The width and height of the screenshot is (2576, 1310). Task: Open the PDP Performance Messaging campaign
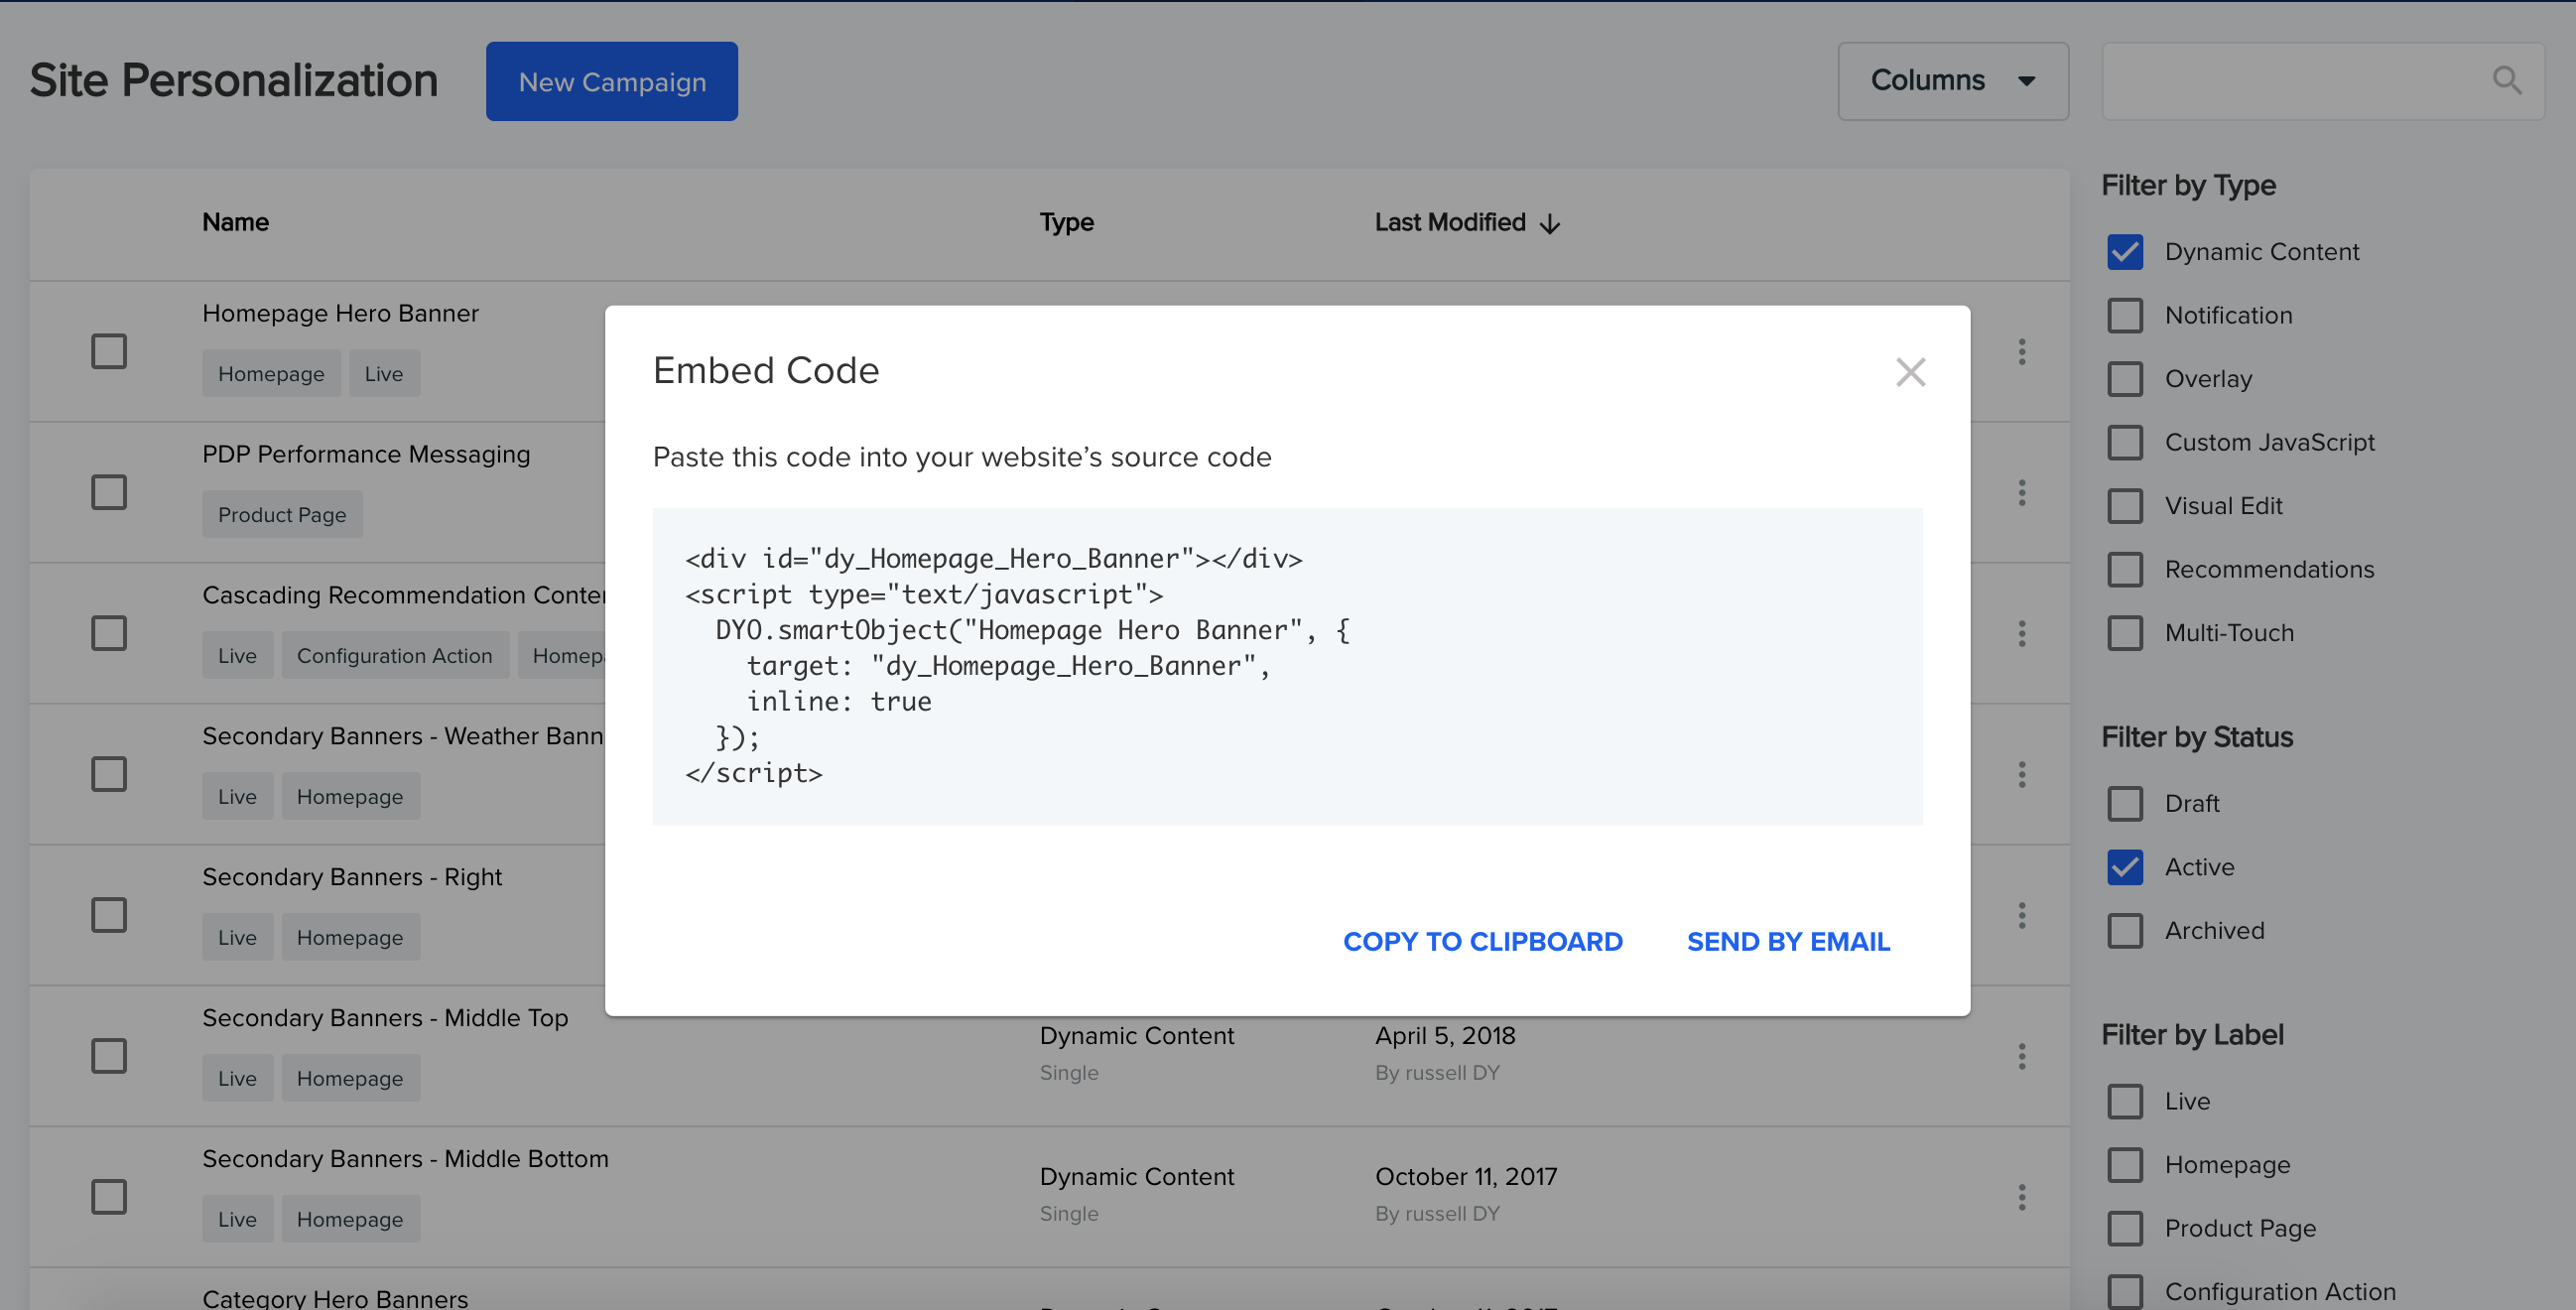pyautogui.click(x=366, y=454)
